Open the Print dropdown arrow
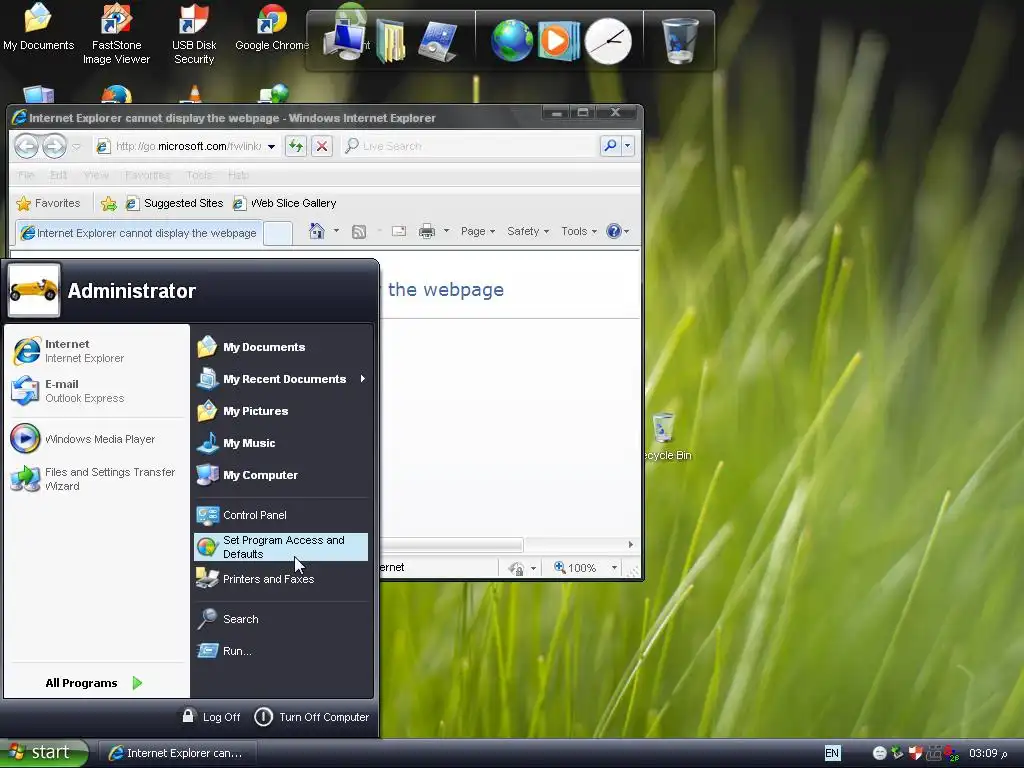The height and width of the screenshot is (768, 1024). tap(447, 231)
